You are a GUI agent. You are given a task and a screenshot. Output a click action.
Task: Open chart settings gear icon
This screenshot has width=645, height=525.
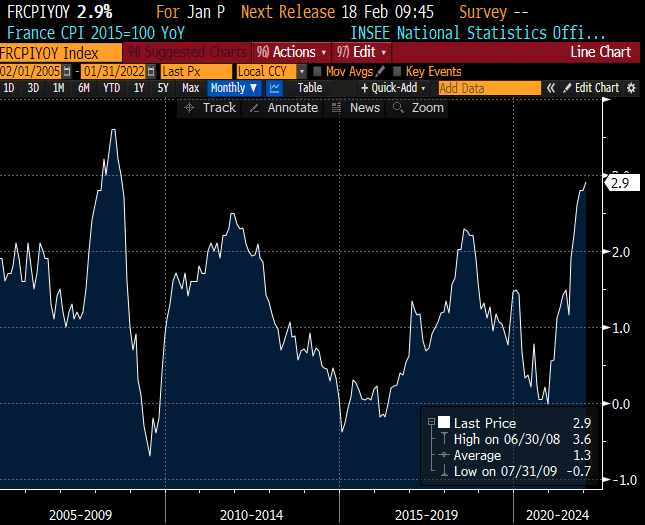[x=631, y=88]
